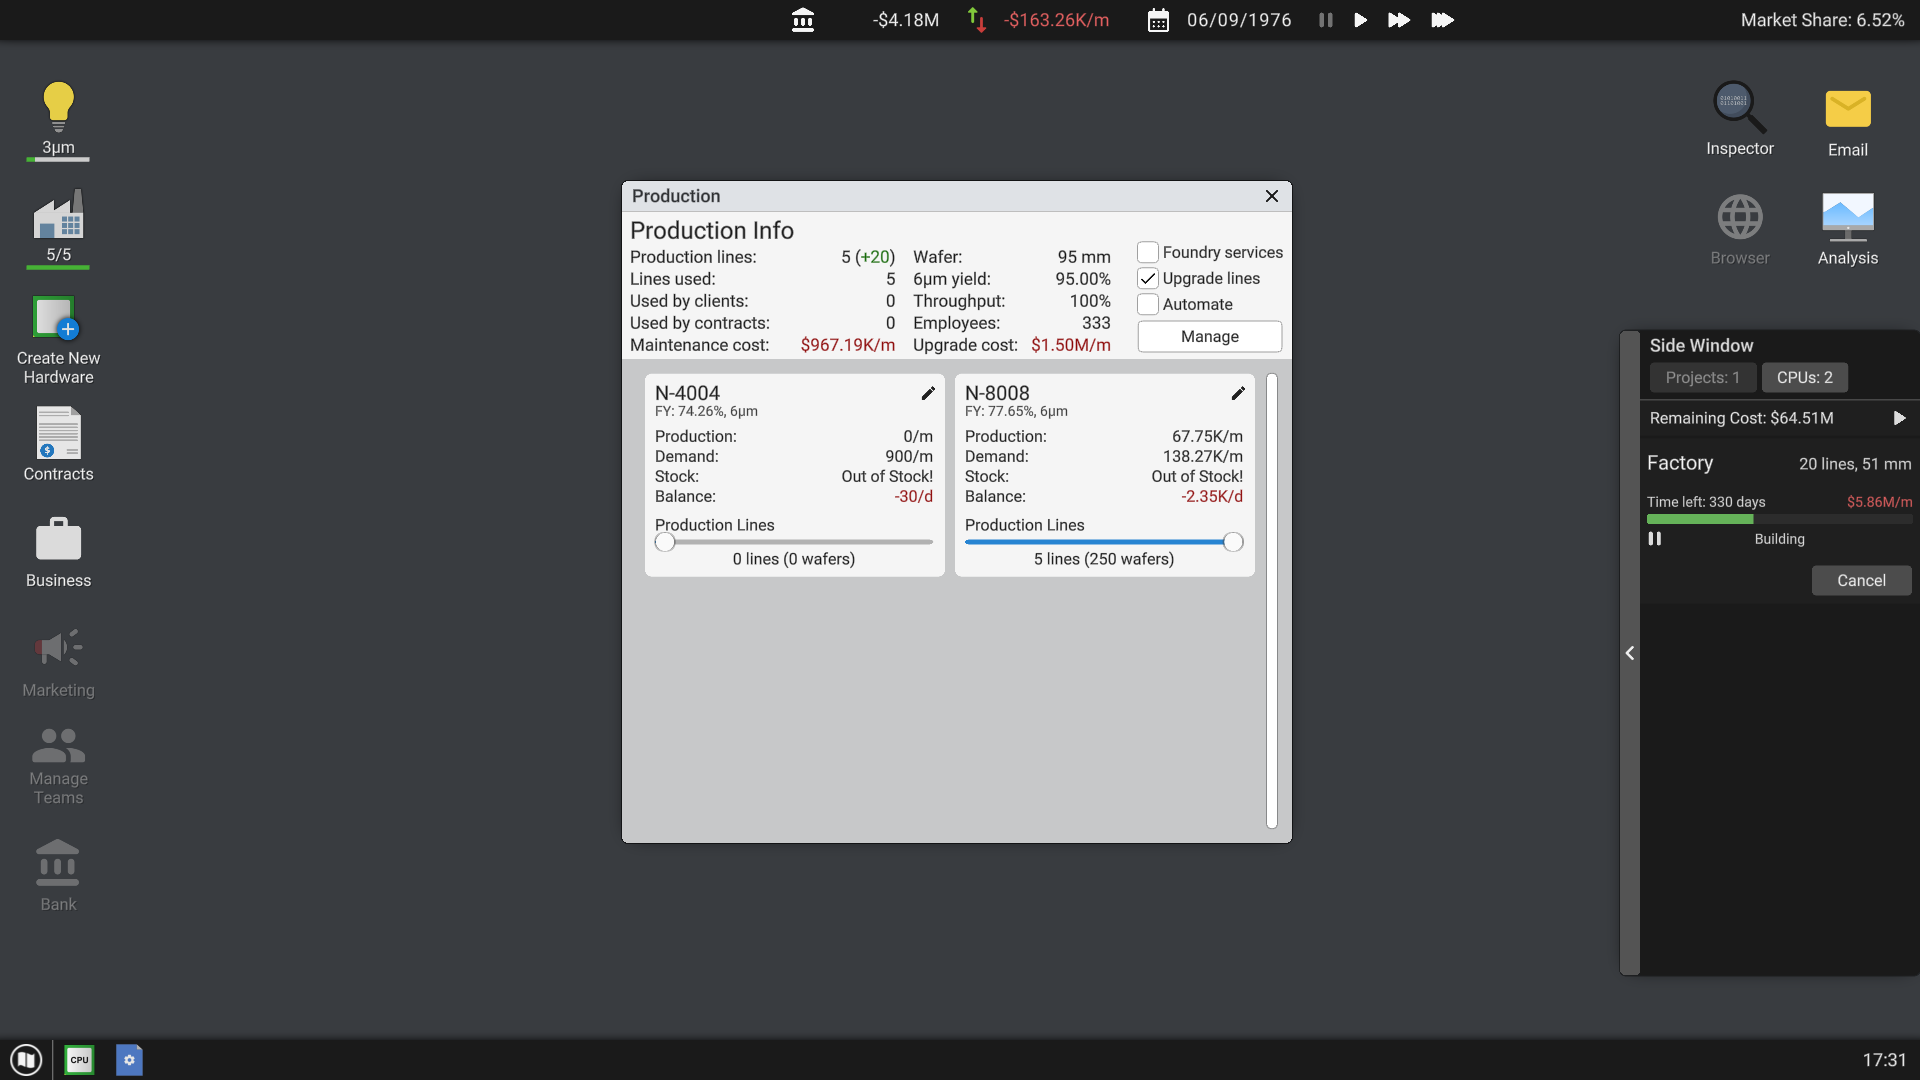This screenshot has width=1920, height=1080.
Task: Click the N-8008 Production Lines slider
Action: (1100, 542)
